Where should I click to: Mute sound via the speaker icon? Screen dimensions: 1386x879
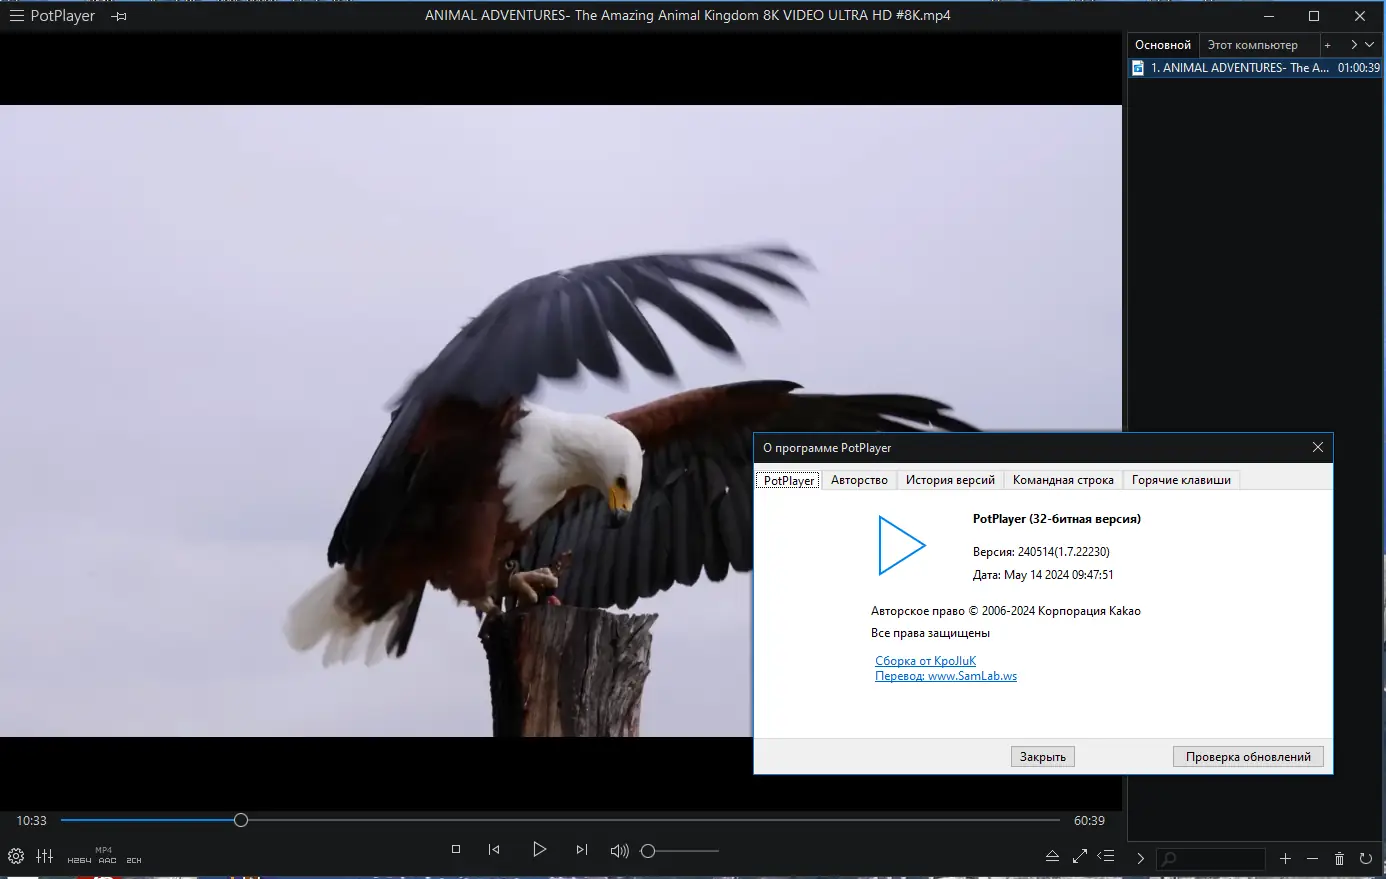pos(620,851)
